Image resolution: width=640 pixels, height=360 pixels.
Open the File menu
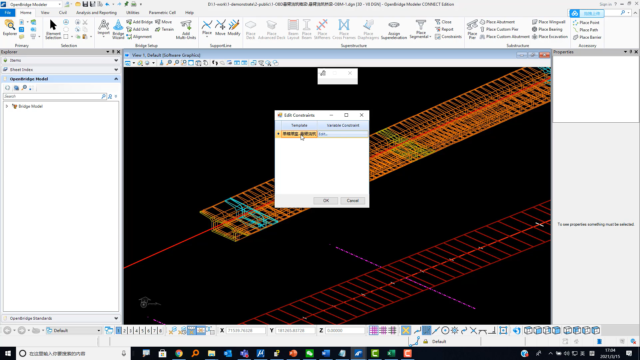(x=8, y=13)
